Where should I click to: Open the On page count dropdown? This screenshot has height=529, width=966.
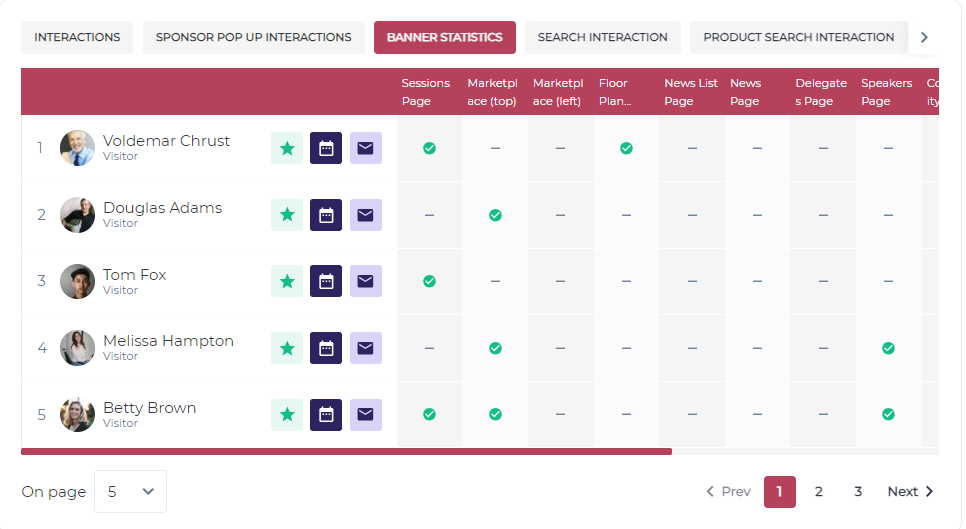pyautogui.click(x=130, y=491)
